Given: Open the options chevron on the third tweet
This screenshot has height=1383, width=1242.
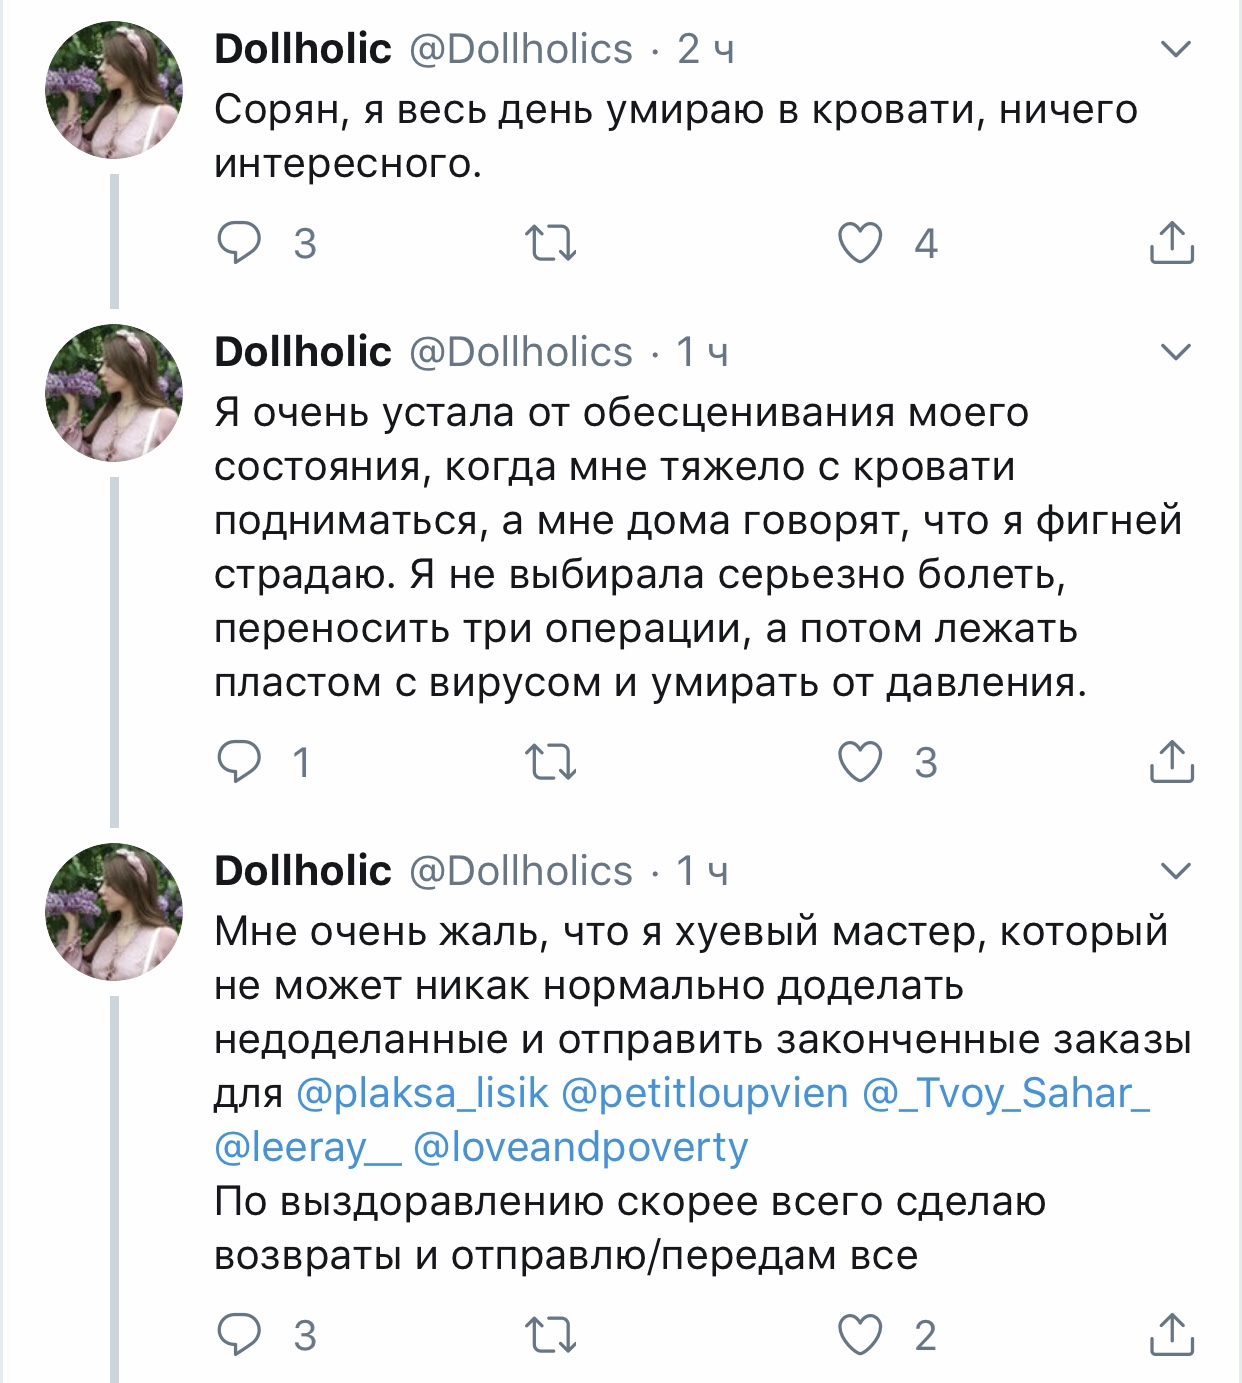Looking at the screenshot, I should pyautogui.click(x=1176, y=871).
